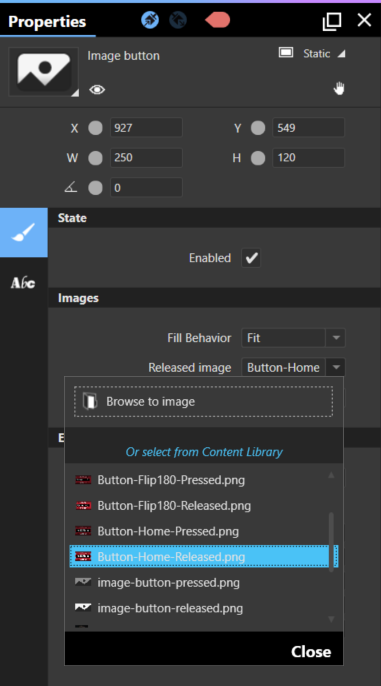Collapse the Released image dropdown arrow
Viewport: 381px width, 686px height.
coord(336,368)
